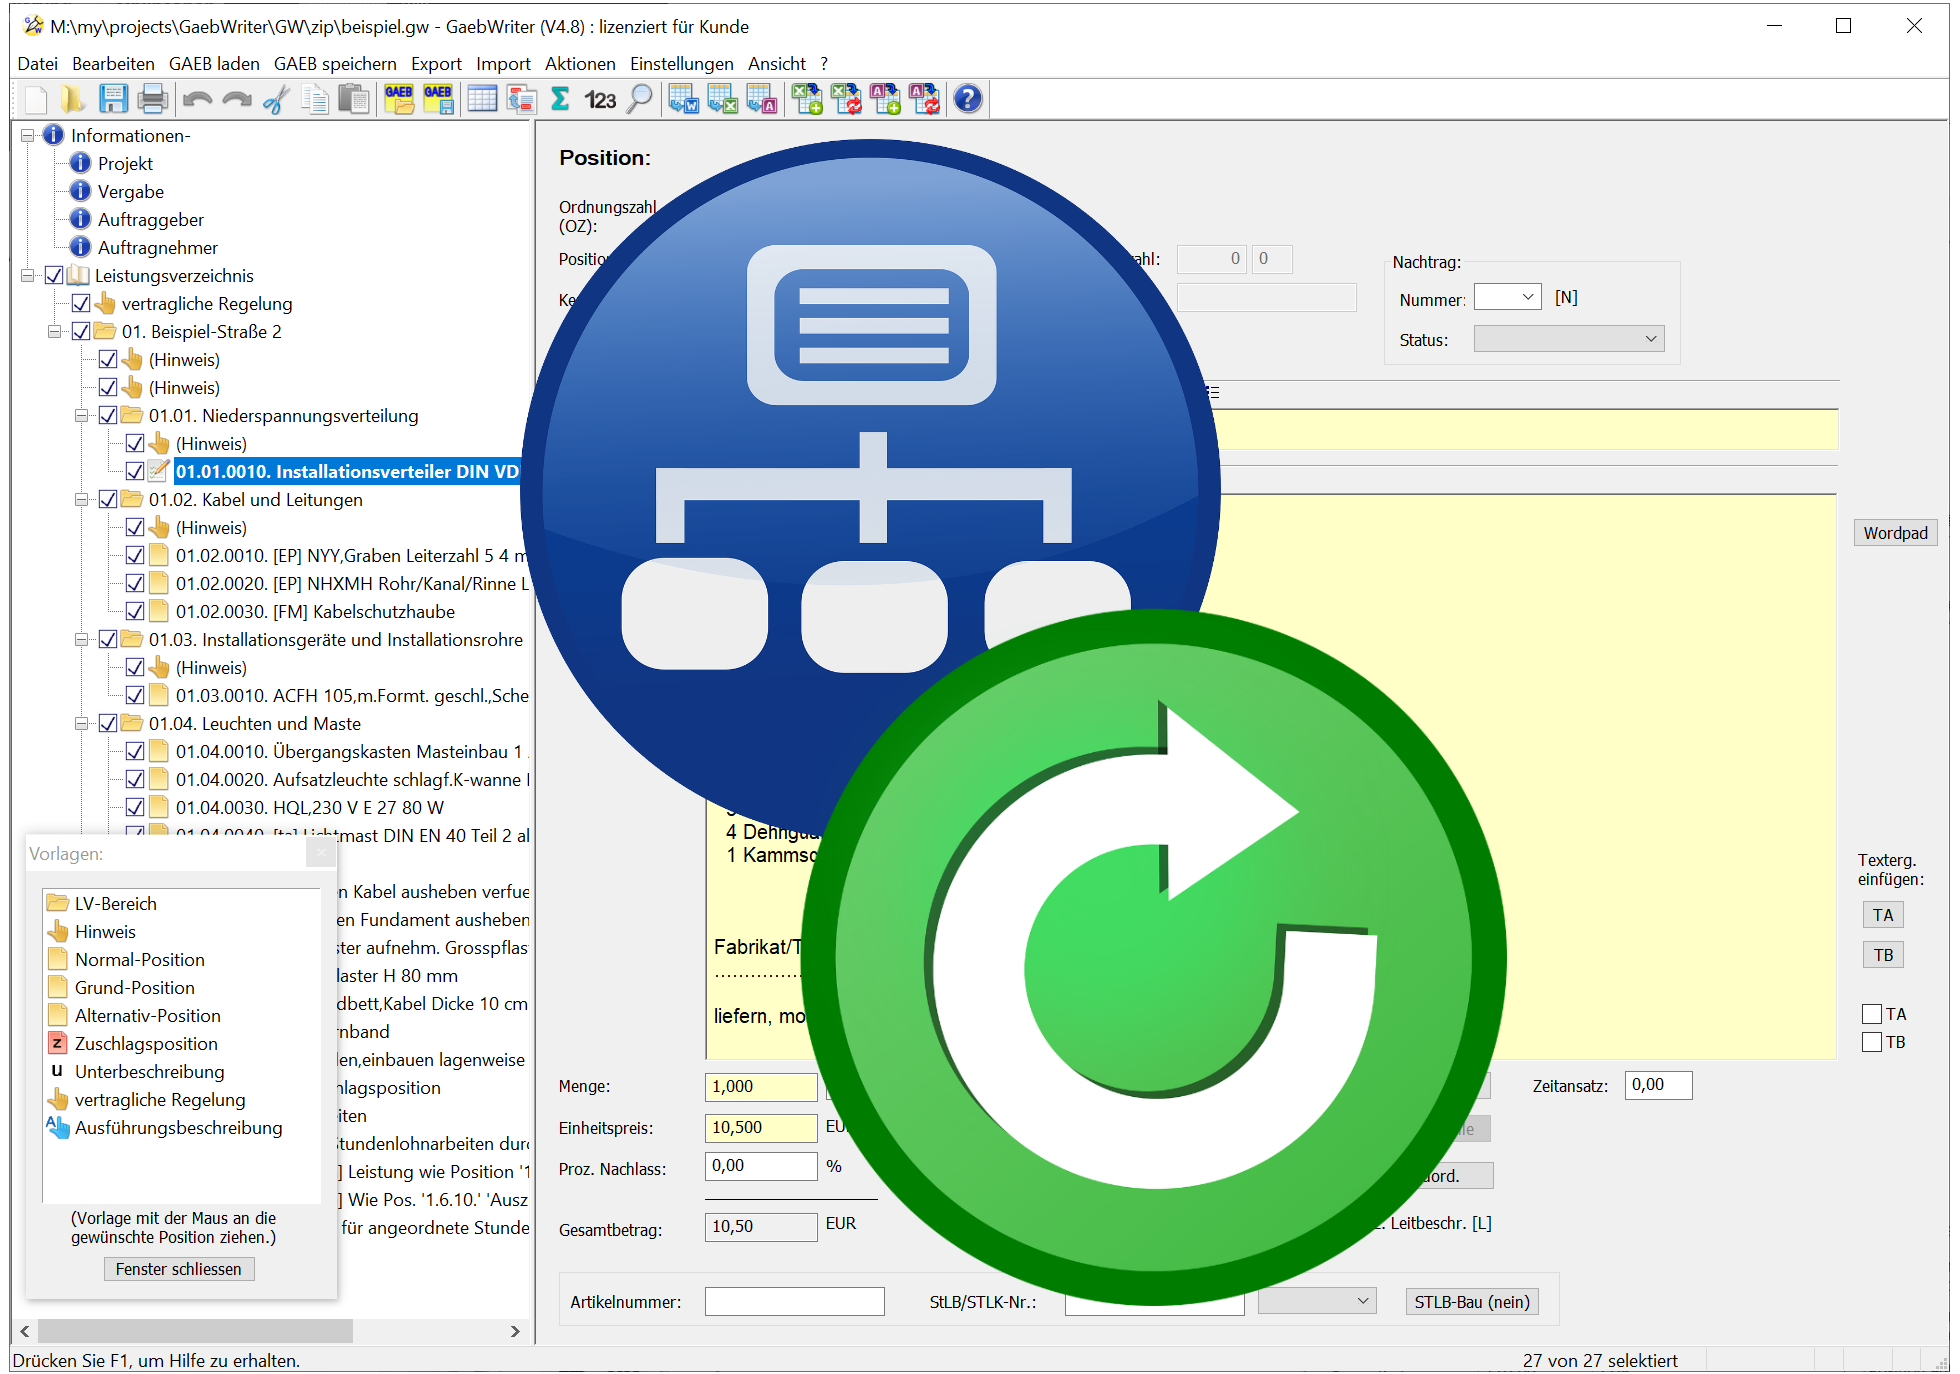The width and height of the screenshot is (1960, 1374).
Task: Select the Zuschlagsposition template
Action: pyautogui.click(x=146, y=1043)
